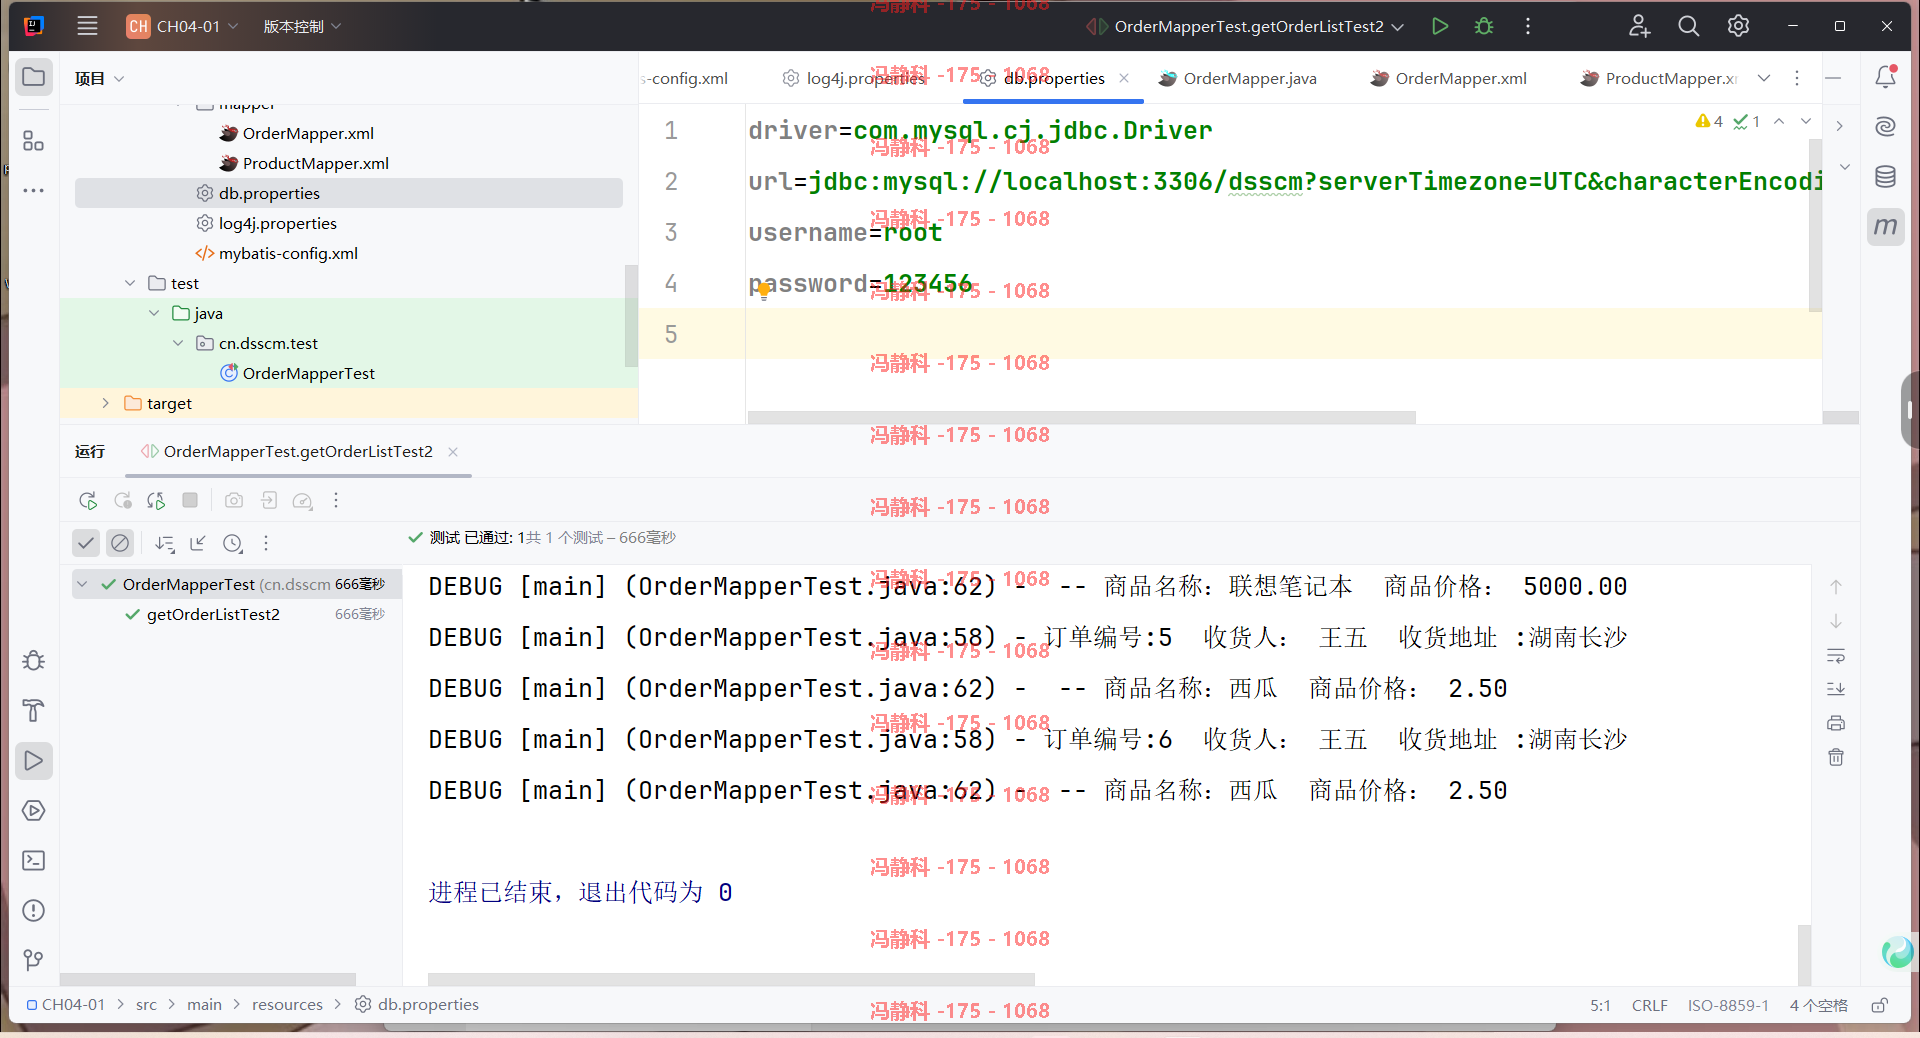Open the AI Assistant spiral icon
This screenshot has height=1038, width=1920.
point(1886,127)
